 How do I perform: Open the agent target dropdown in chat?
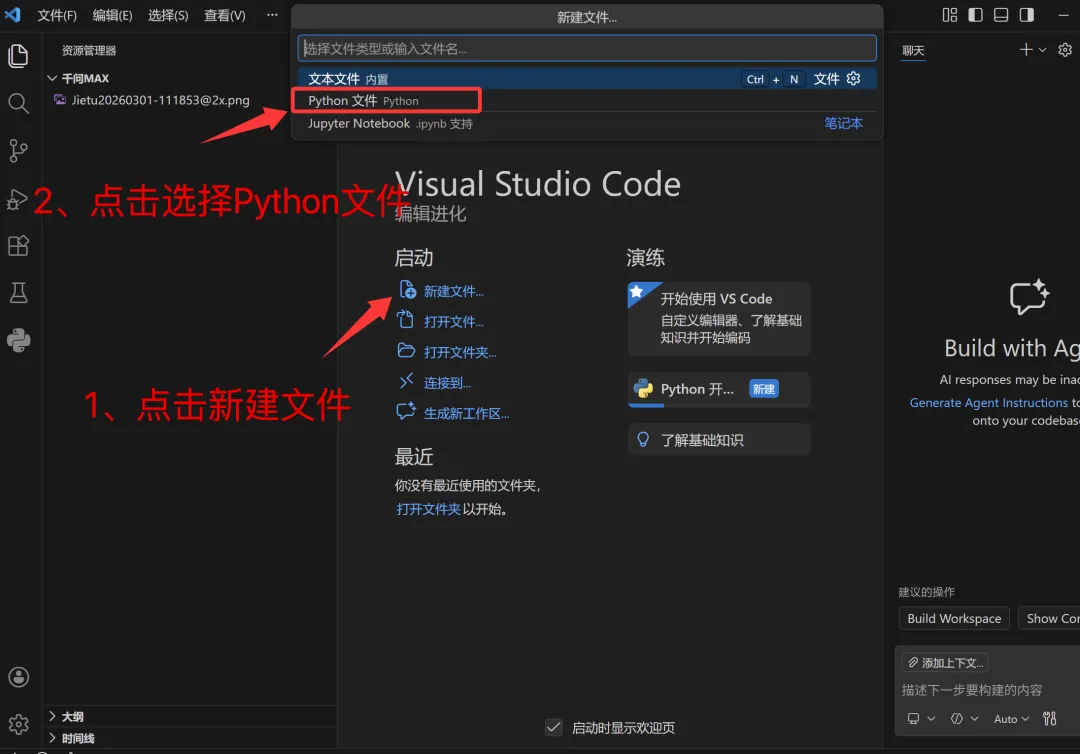click(921, 718)
